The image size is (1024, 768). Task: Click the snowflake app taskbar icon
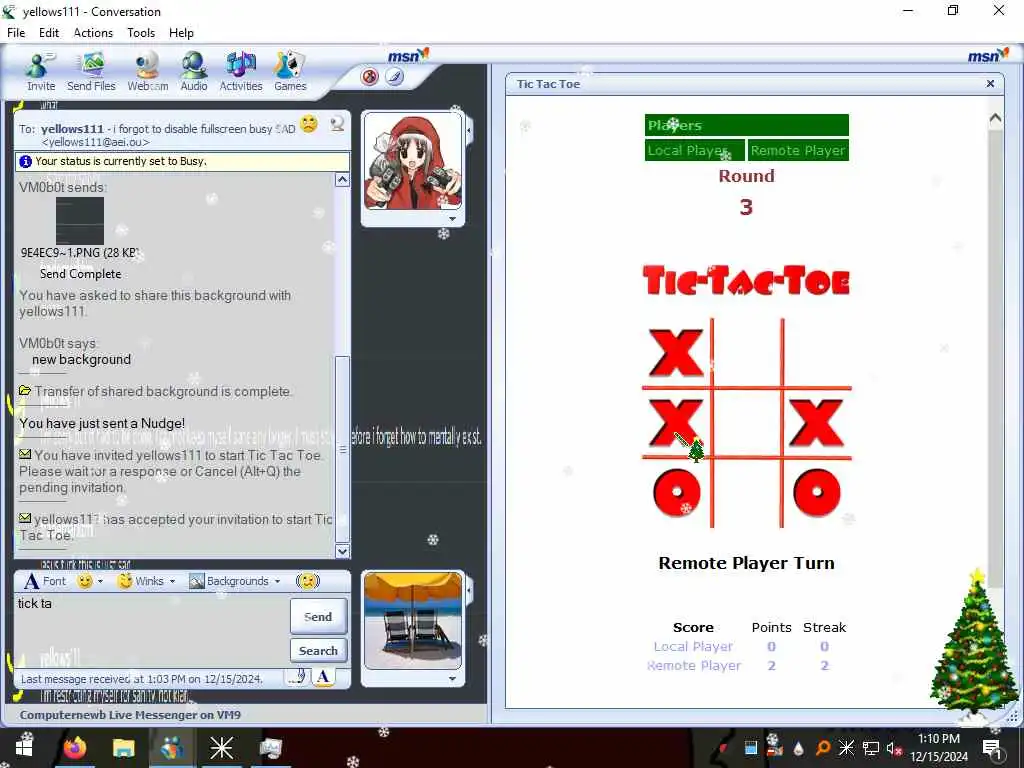(x=221, y=748)
